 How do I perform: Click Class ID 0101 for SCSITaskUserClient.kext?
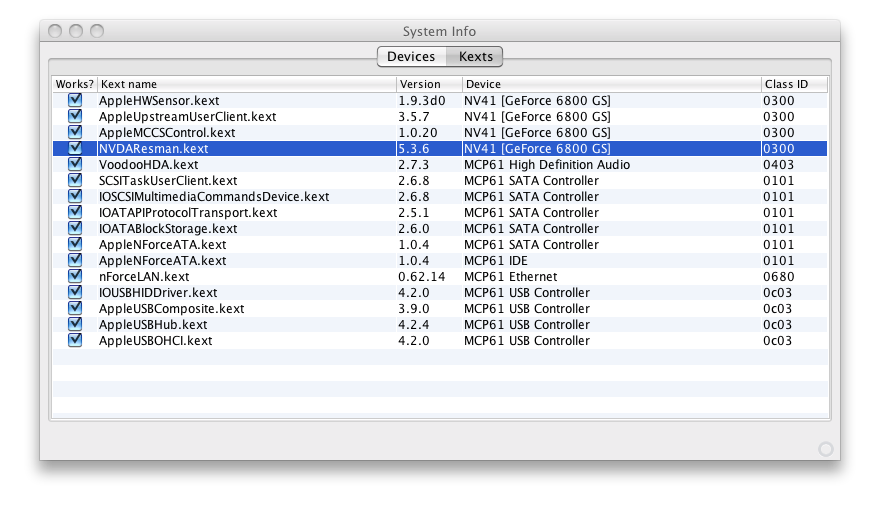click(778, 181)
